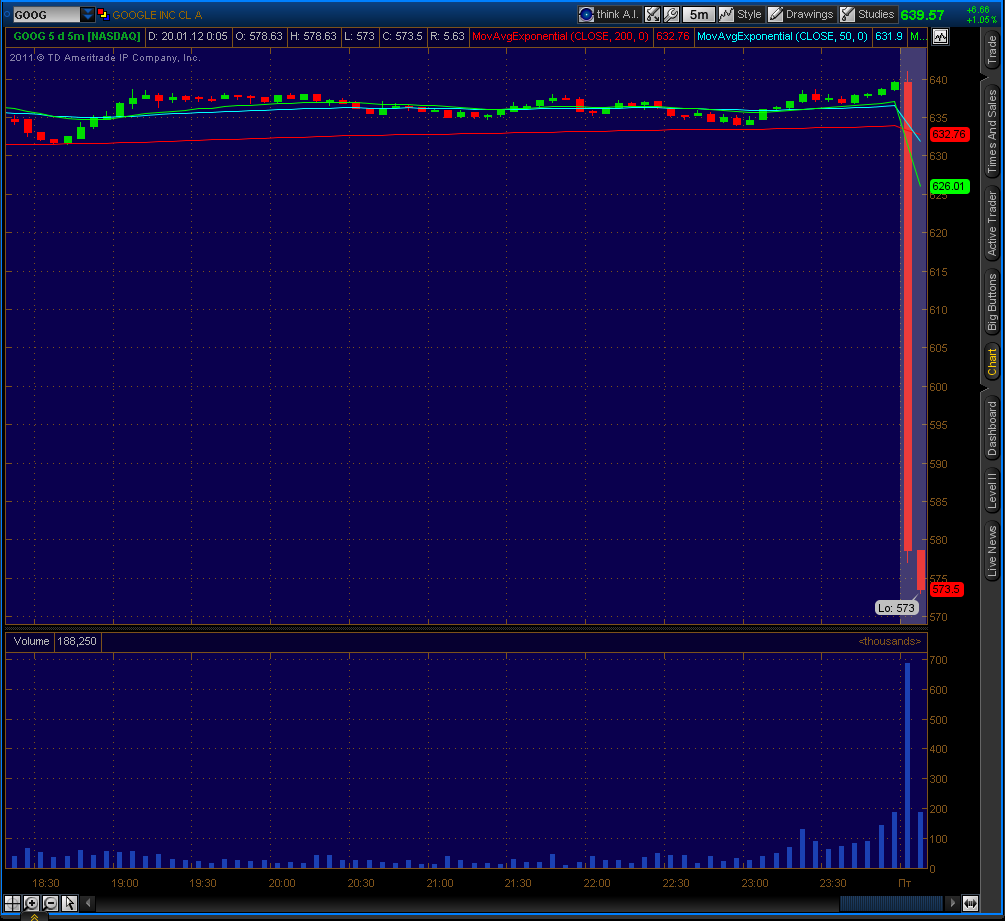
Task: Click the red 573.5 last price bubble
Action: pyautogui.click(x=947, y=590)
